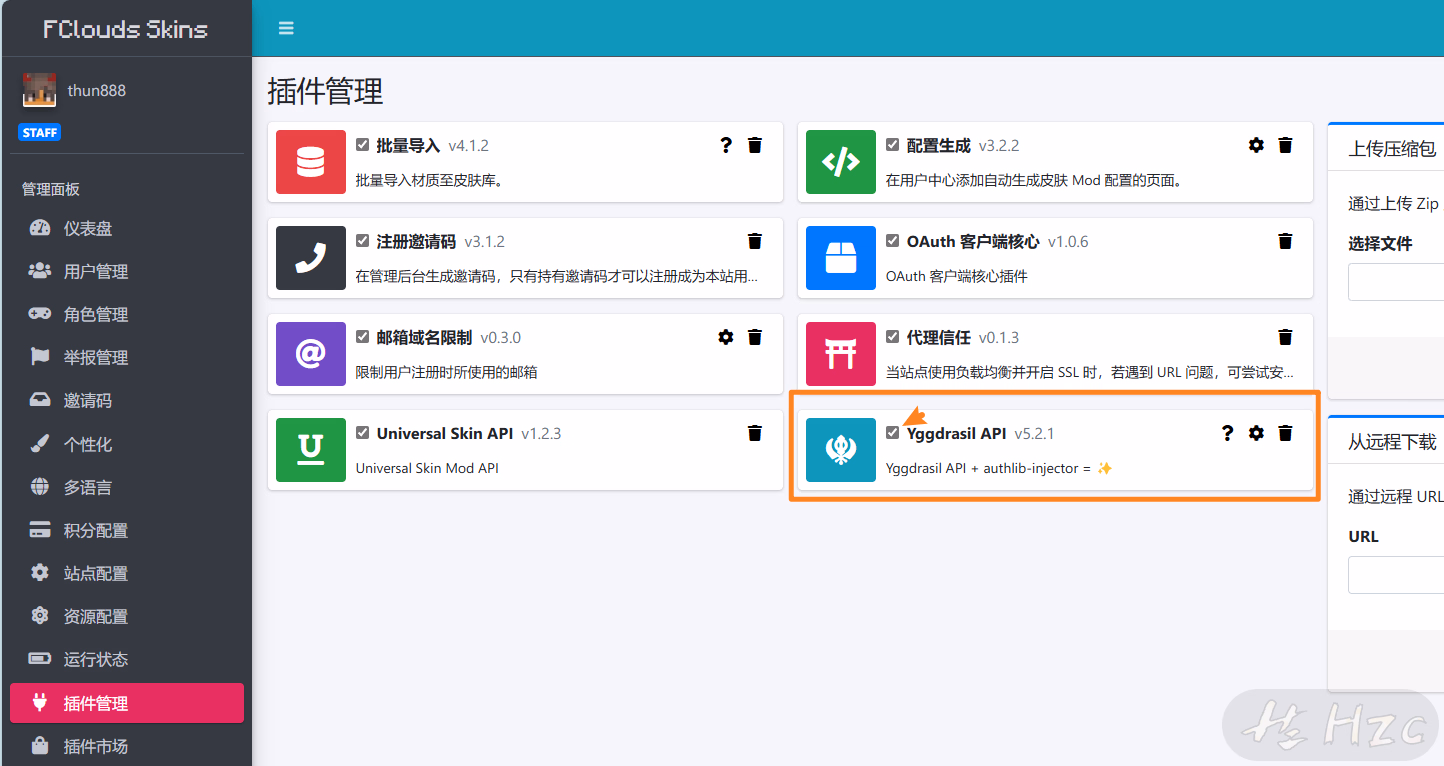Click the OAuth 客户端核心 plugin title
1444x766 pixels.
point(973,241)
